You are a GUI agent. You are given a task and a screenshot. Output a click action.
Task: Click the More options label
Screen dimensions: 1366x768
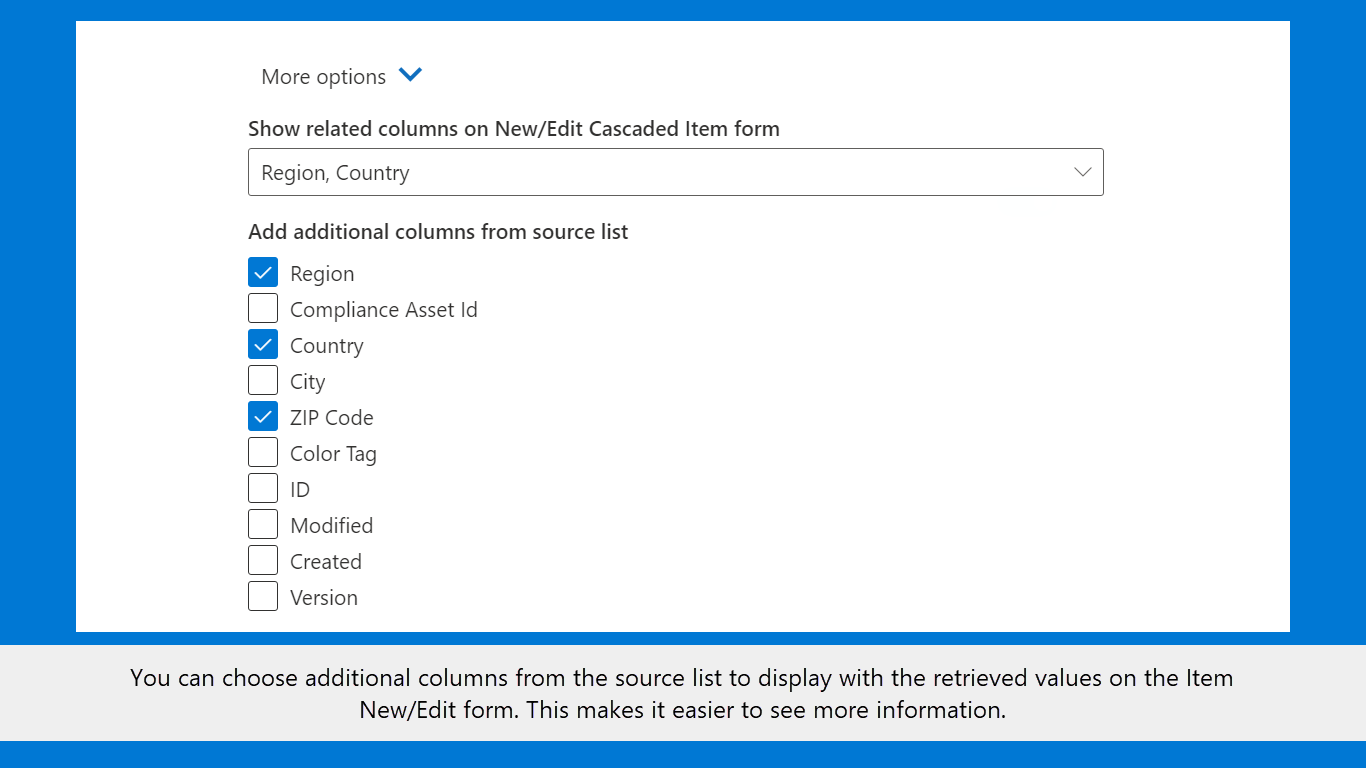pyautogui.click(x=323, y=77)
